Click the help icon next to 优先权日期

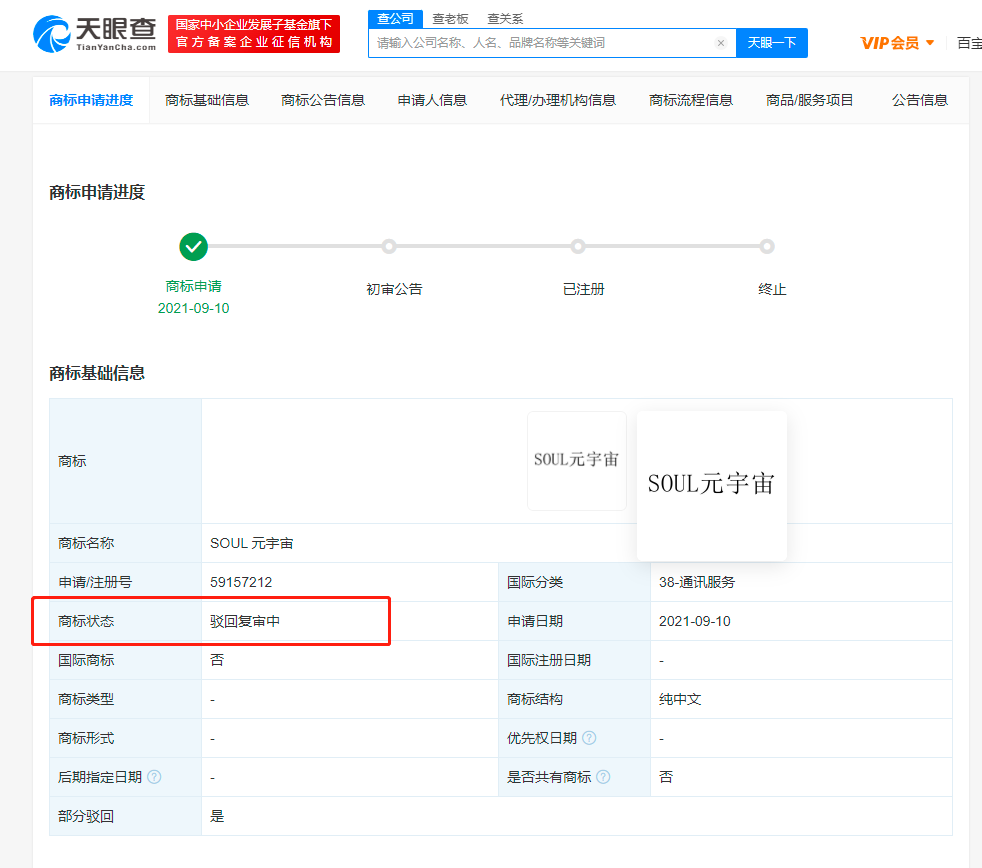click(x=589, y=738)
